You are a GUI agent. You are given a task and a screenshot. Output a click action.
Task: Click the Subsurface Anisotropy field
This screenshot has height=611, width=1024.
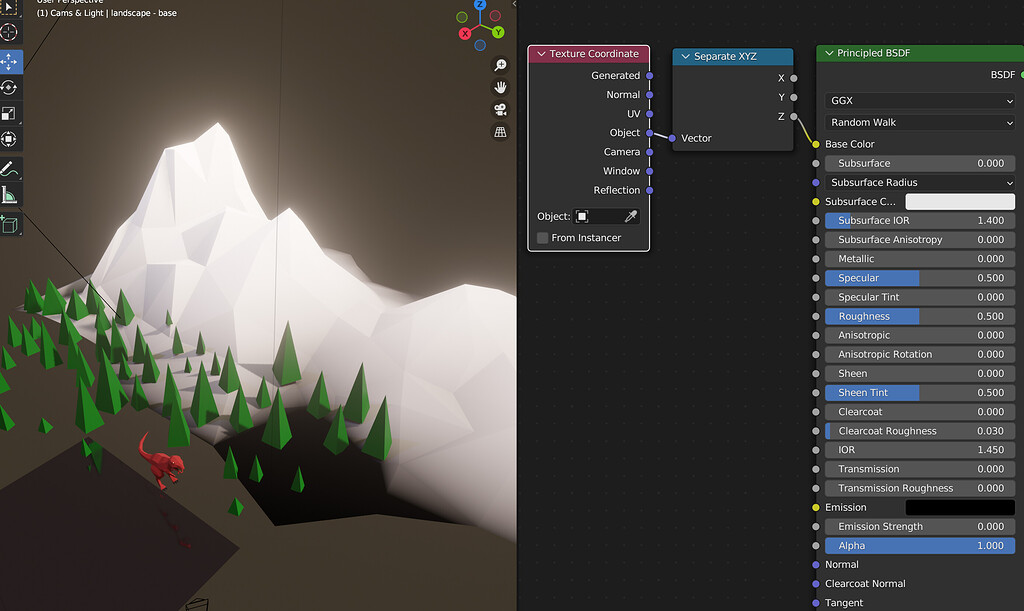pos(920,240)
